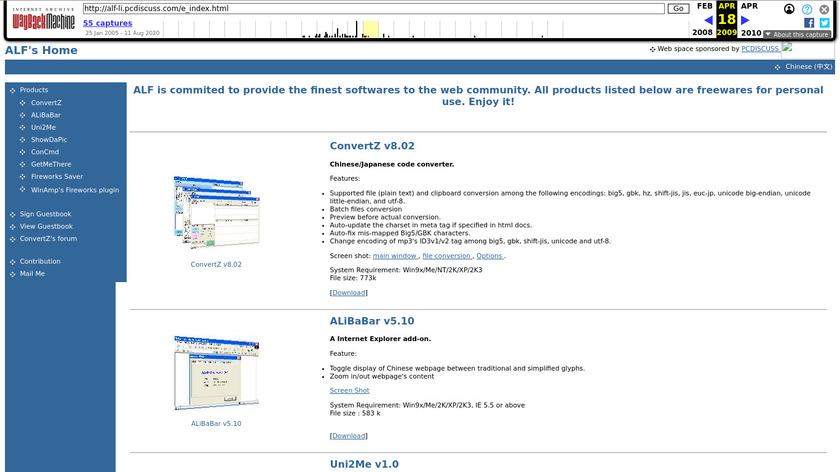Click the ConvertZ screenshot thumbnail
The height and width of the screenshot is (472, 840).
[x=216, y=212]
